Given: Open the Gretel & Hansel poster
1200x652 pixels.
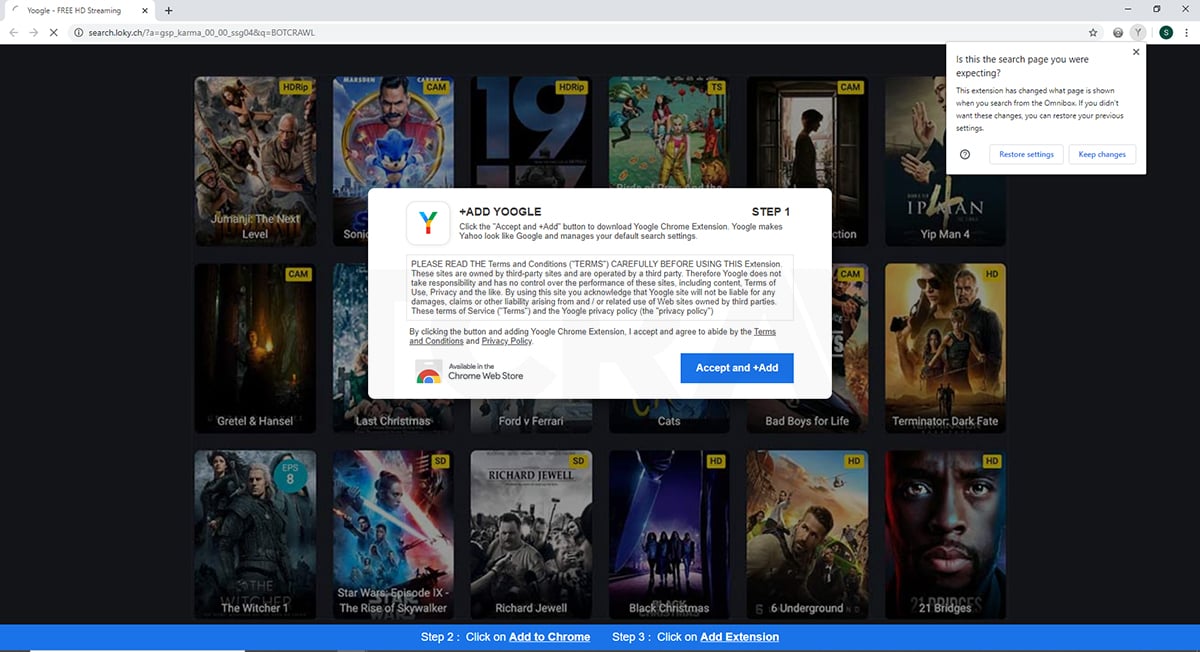Looking at the screenshot, I should 255,348.
